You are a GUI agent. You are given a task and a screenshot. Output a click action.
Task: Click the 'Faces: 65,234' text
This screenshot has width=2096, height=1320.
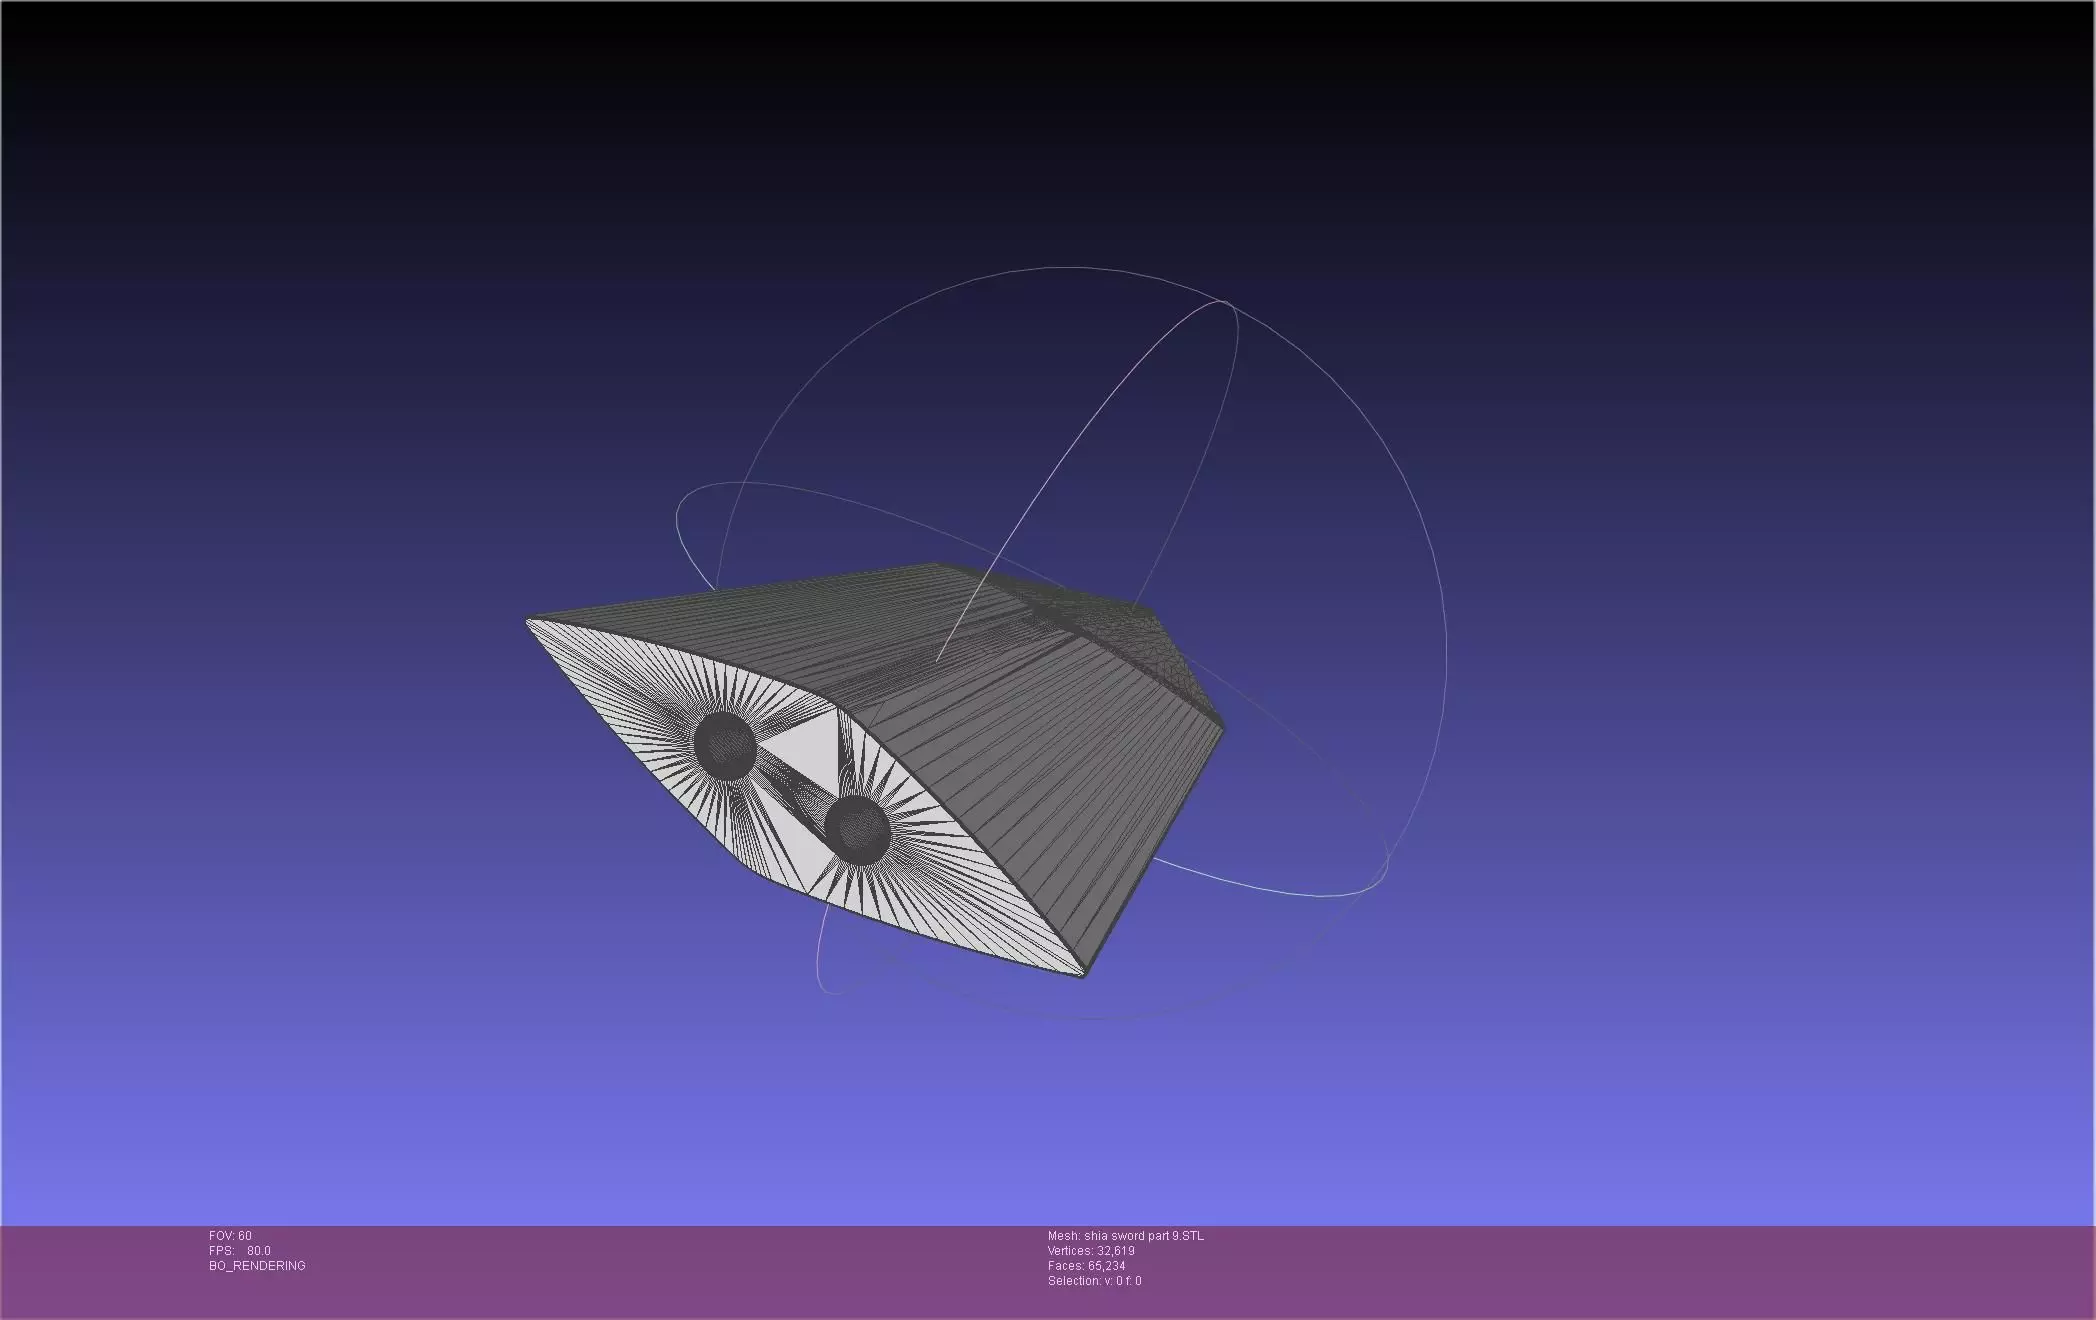pyautogui.click(x=1086, y=1266)
